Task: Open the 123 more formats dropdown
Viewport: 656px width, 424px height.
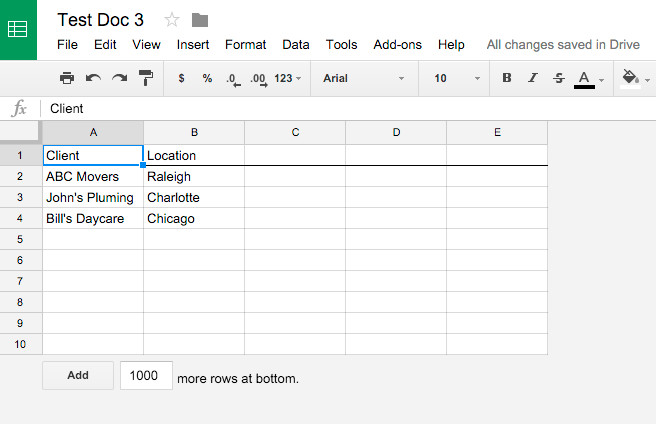Action: coord(287,78)
